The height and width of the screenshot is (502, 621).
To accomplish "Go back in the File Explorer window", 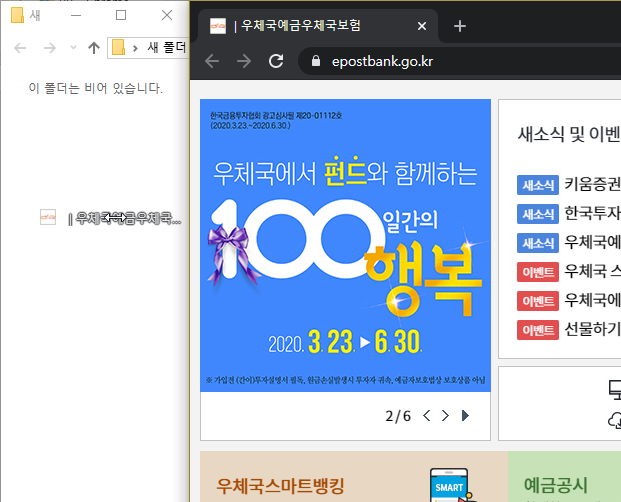I will (x=20, y=48).
